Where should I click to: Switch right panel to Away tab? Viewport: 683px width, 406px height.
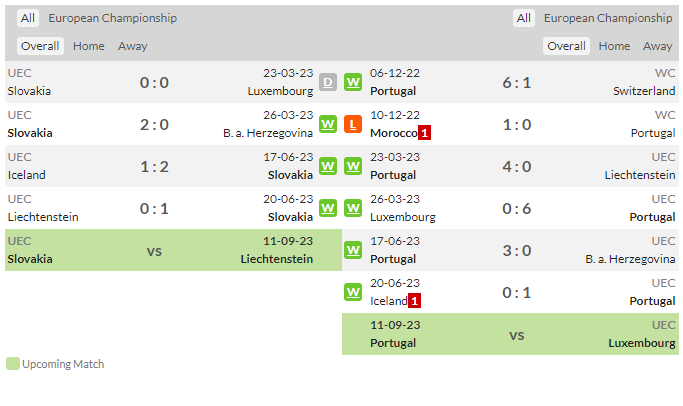point(657,46)
